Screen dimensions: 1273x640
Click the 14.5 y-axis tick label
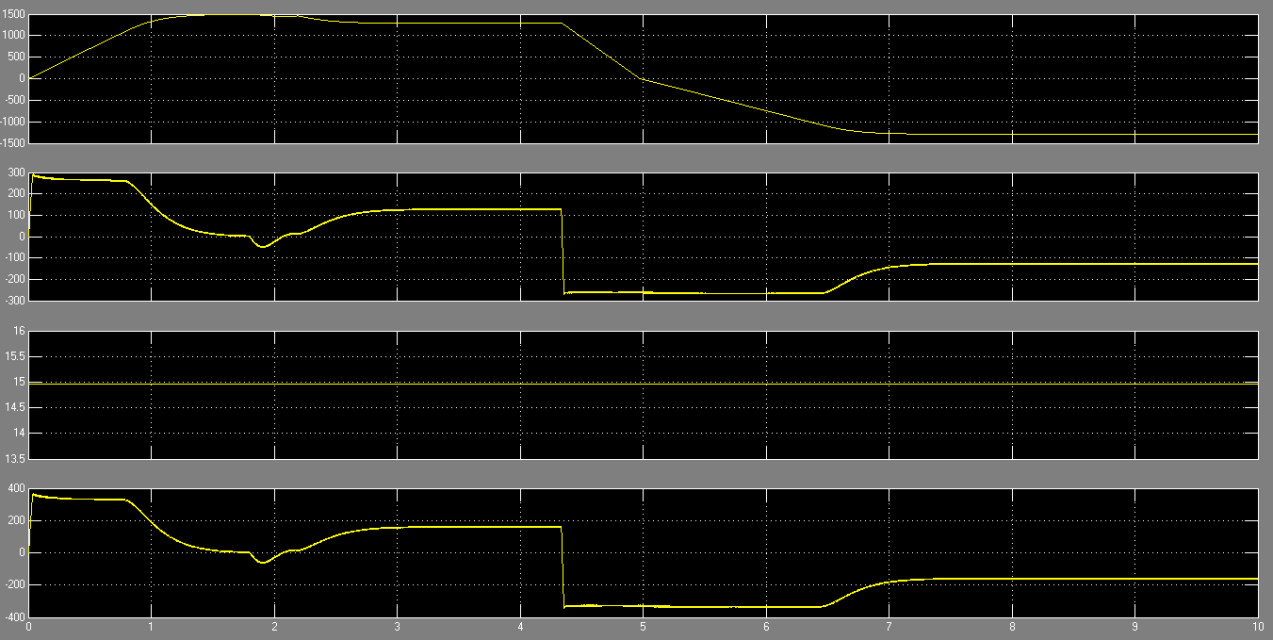(16, 408)
